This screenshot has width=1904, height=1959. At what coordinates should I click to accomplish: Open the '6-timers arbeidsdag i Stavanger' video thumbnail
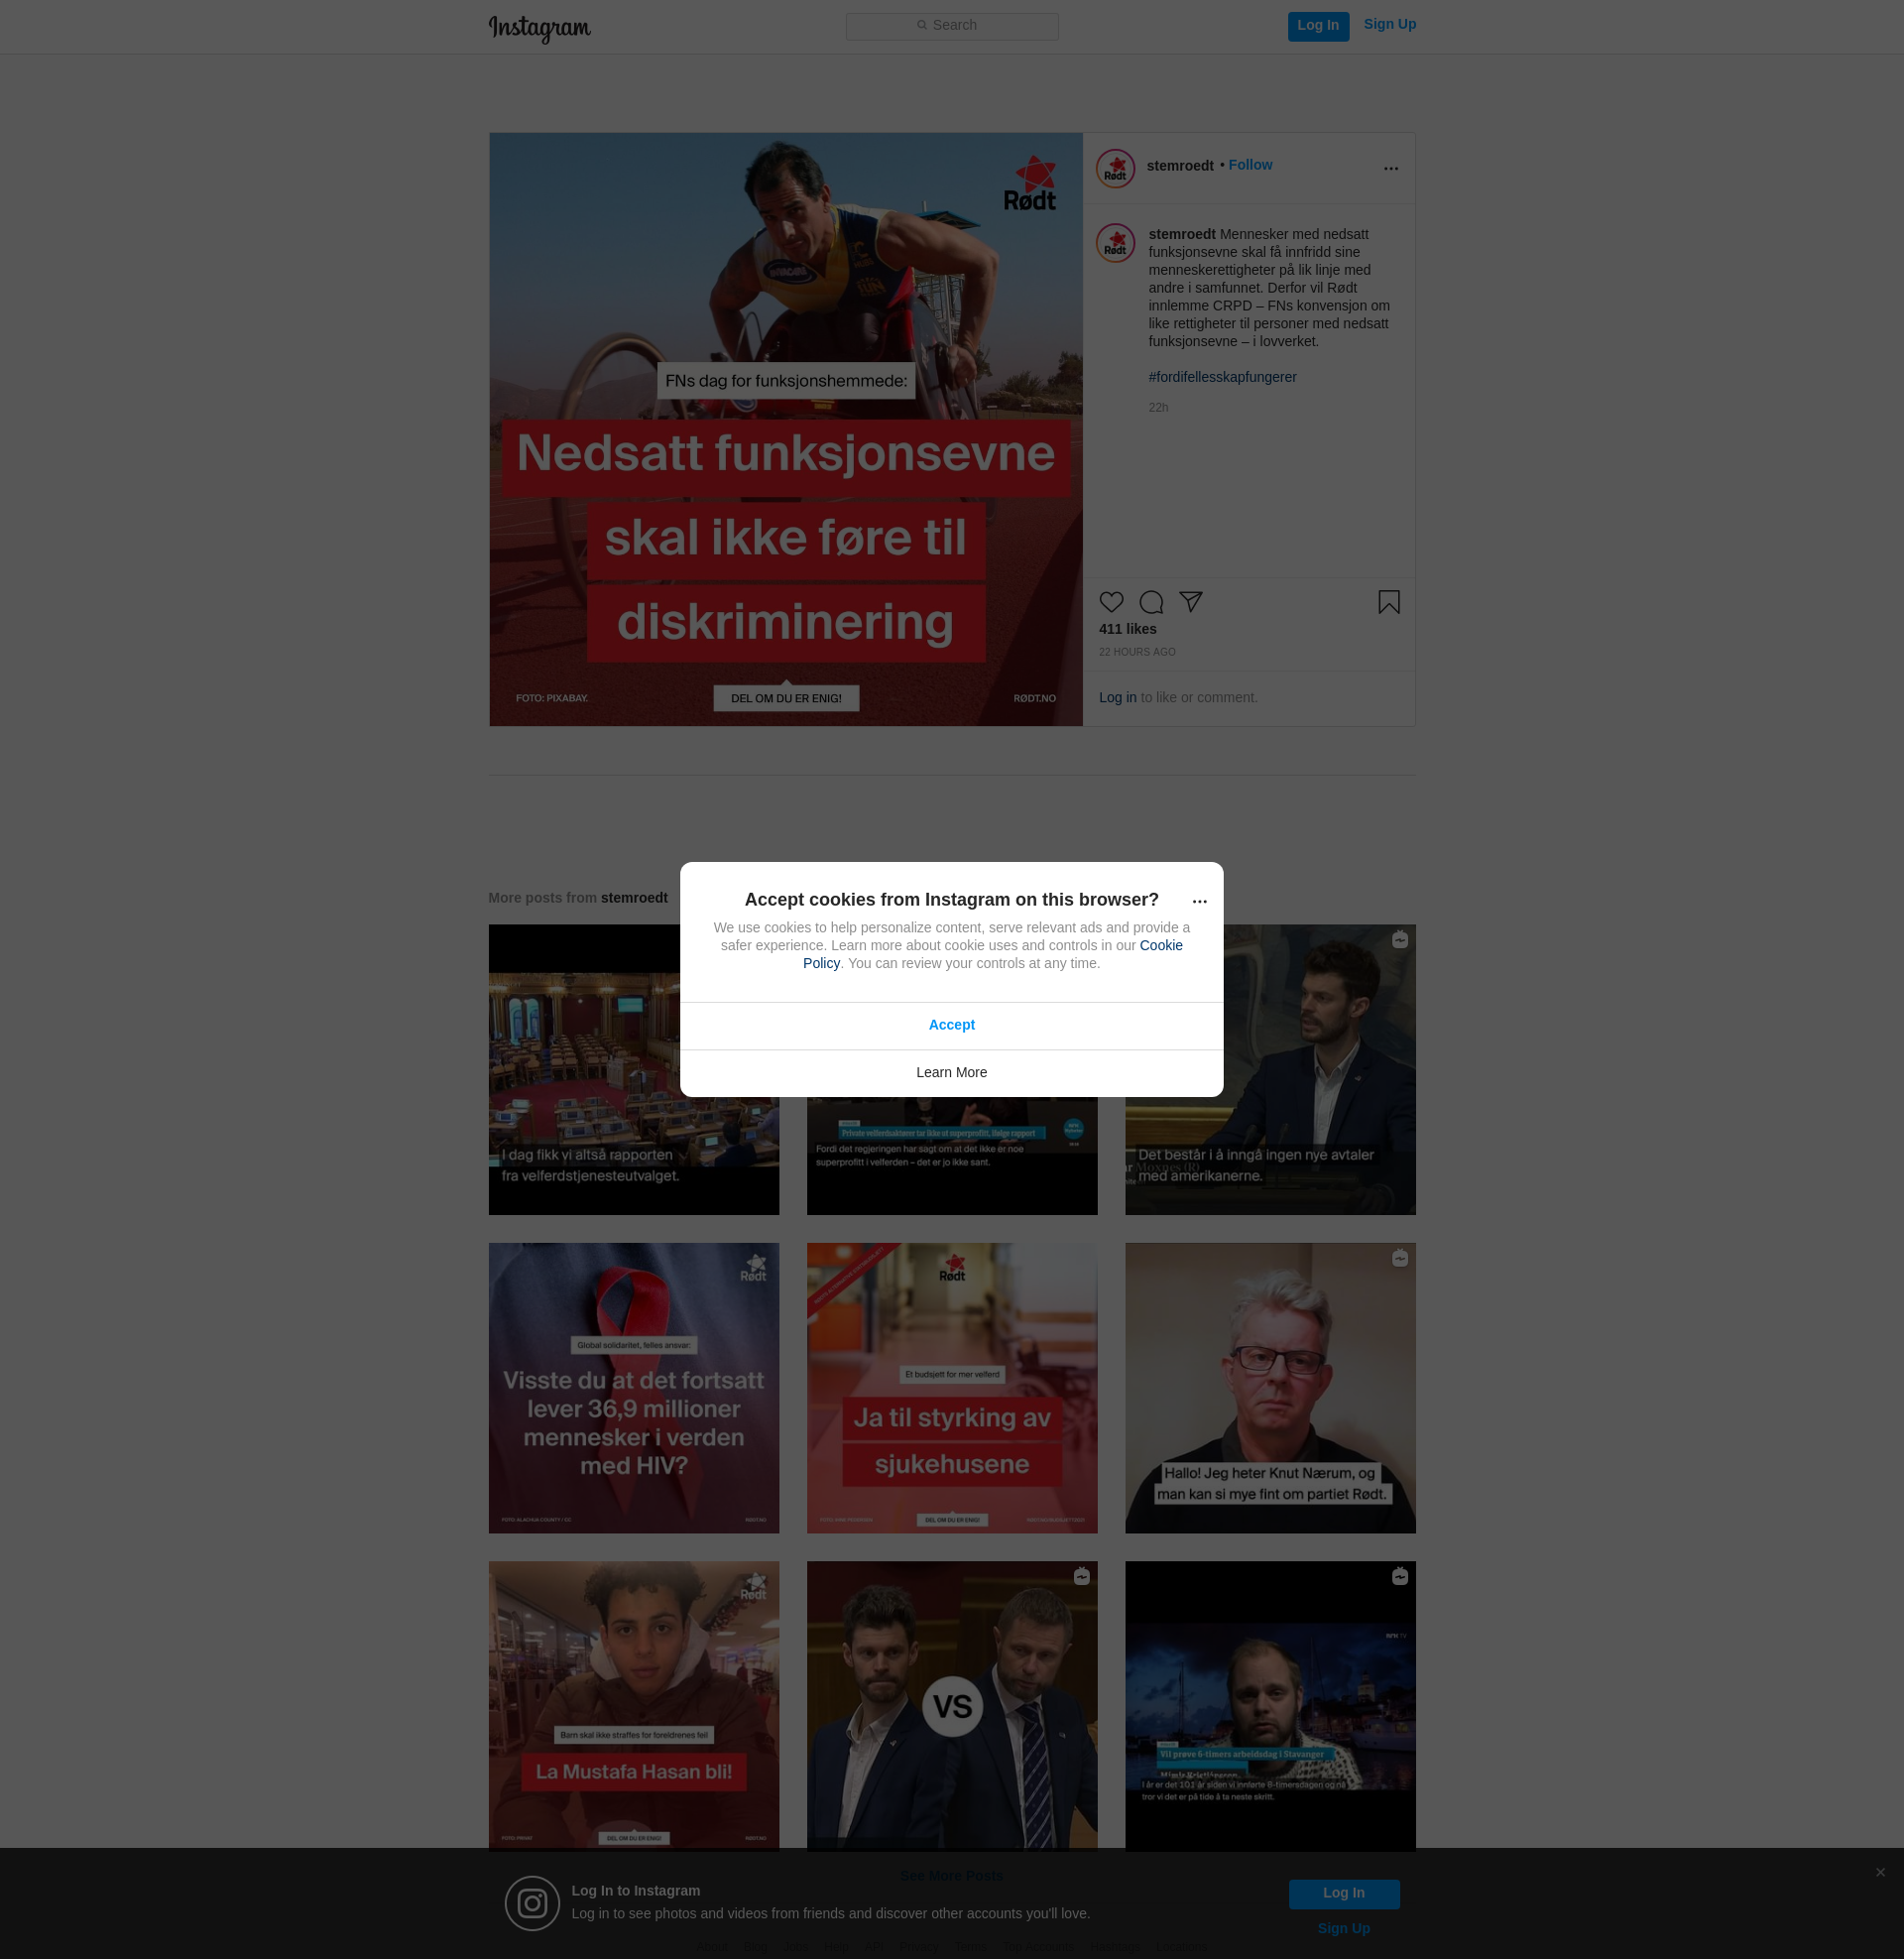tap(1270, 1706)
